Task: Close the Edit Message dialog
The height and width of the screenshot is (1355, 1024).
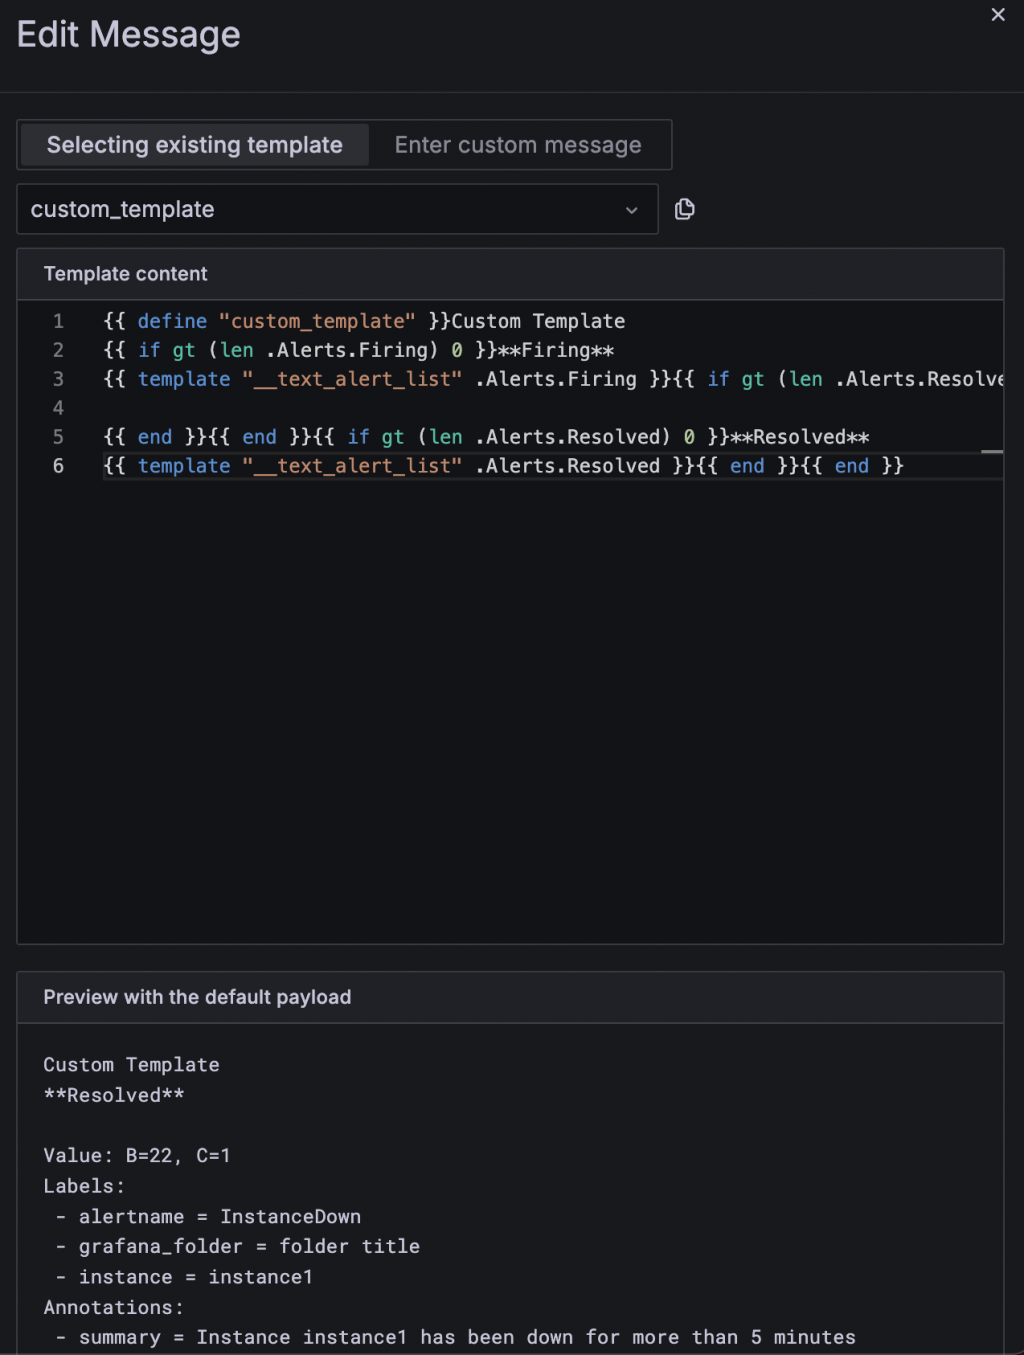Action: coord(997,15)
